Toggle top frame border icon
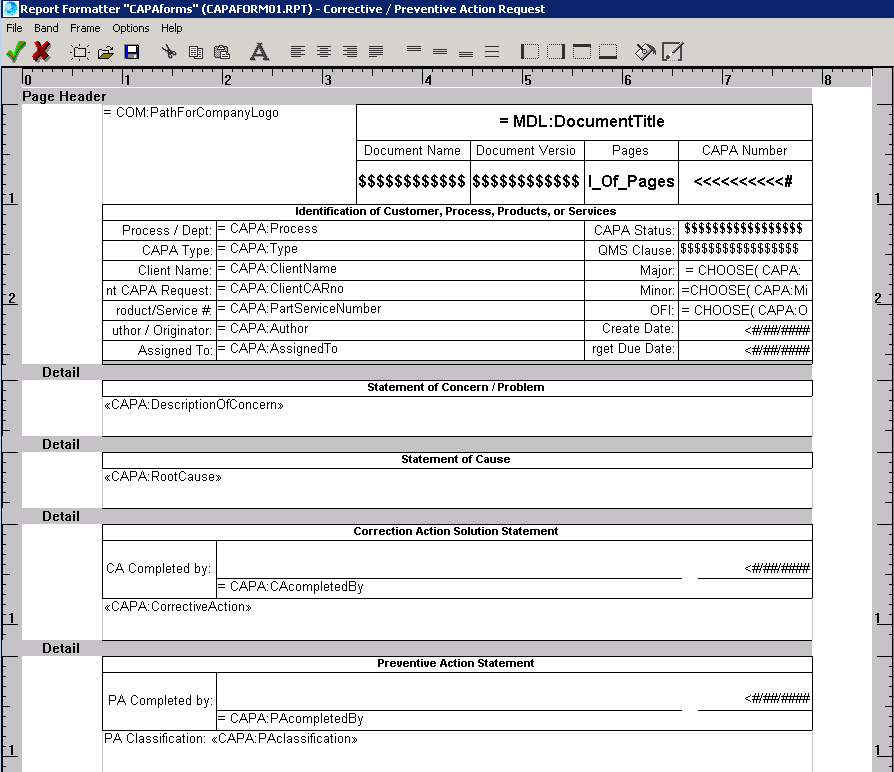Screen dimensions: 894x772 tap(582, 51)
